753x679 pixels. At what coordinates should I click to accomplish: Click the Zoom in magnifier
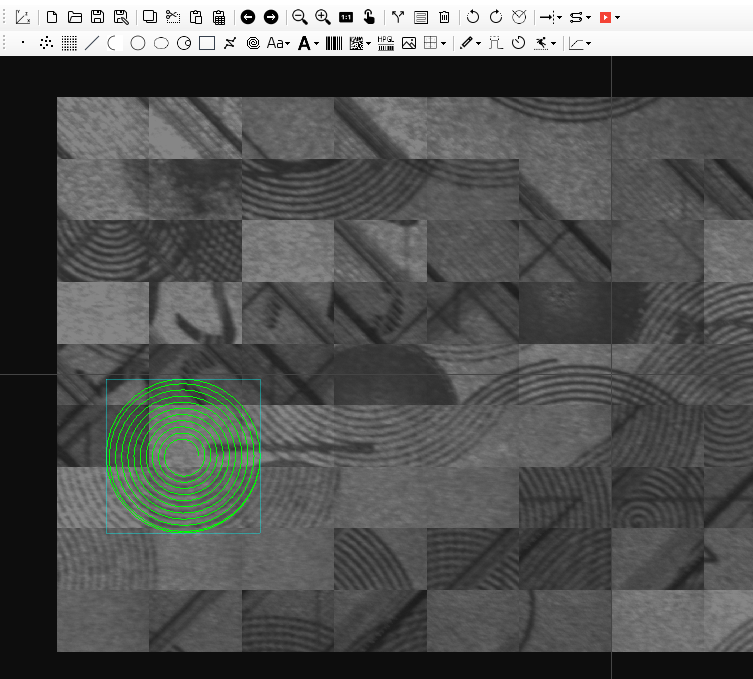pyautogui.click(x=322, y=17)
